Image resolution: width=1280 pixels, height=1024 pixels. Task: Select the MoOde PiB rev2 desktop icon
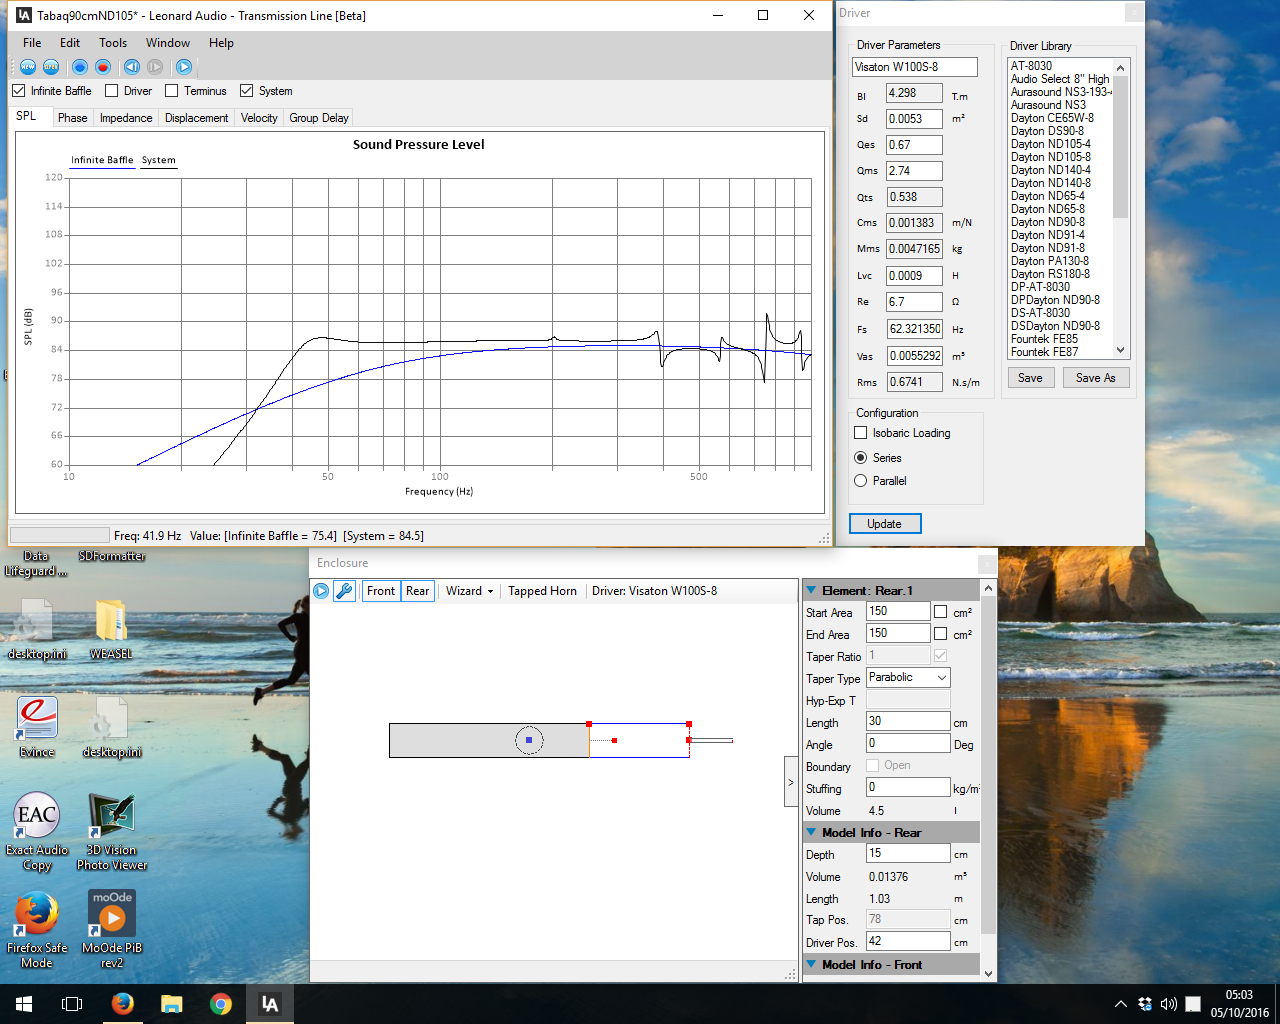point(112,930)
